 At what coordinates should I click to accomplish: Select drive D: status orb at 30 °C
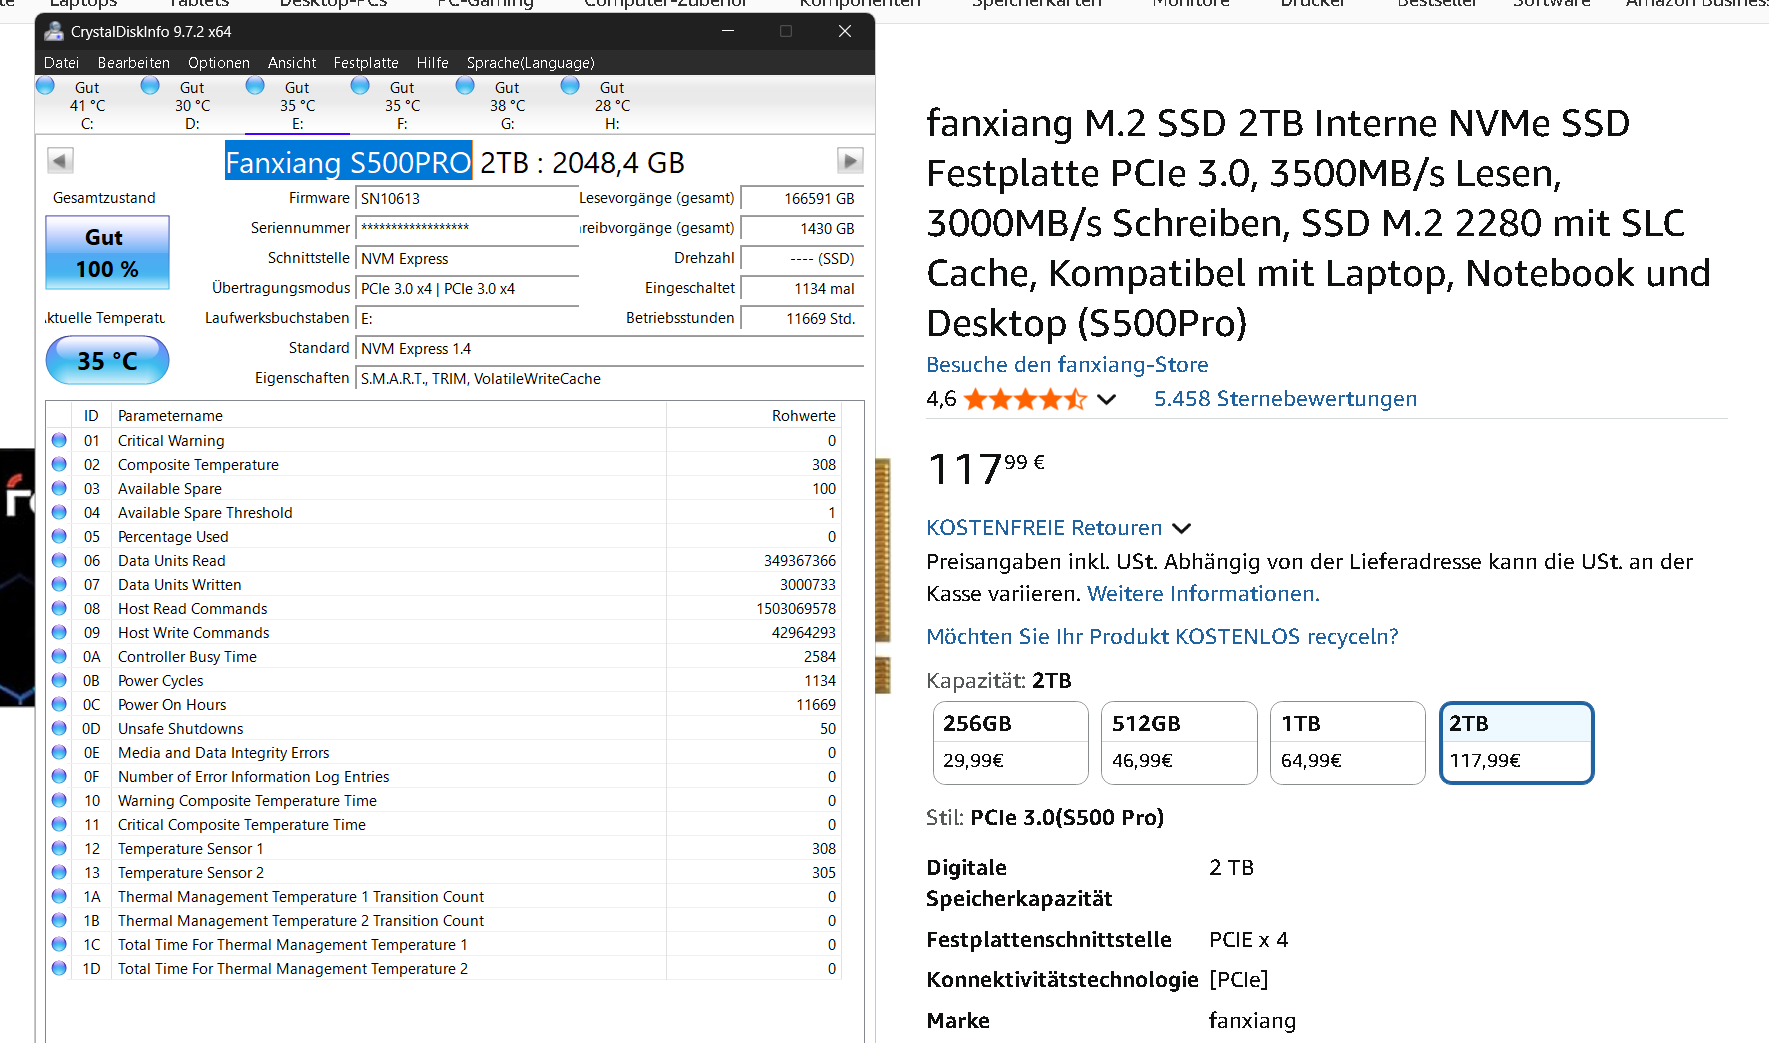(150, 86)
